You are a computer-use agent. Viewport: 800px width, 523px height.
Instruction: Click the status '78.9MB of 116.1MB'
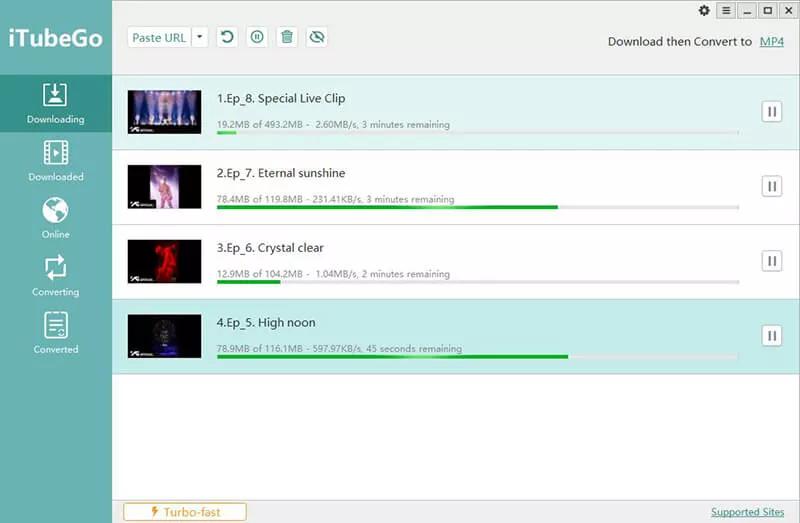click(260, 348)
